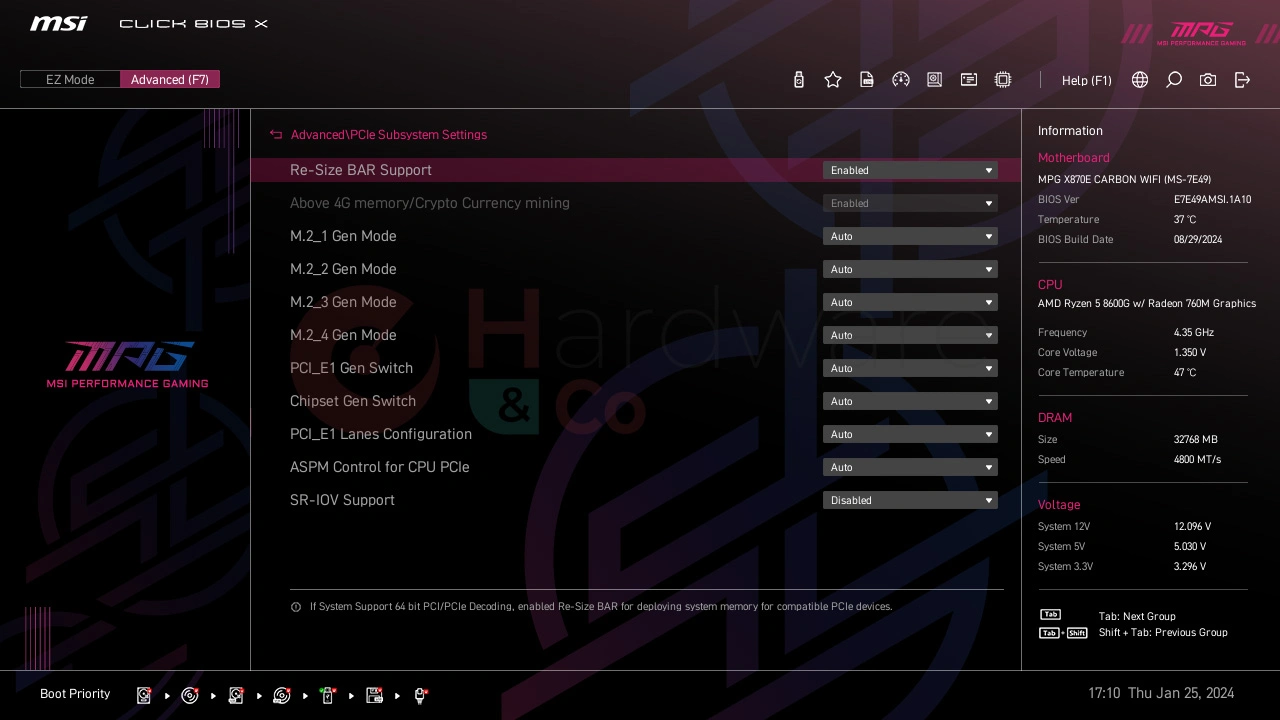The height and width of the screenshot is (720, 1280).
Task: Open the M.2_3 Gen Mode dropdown
Action: (910, 302)
